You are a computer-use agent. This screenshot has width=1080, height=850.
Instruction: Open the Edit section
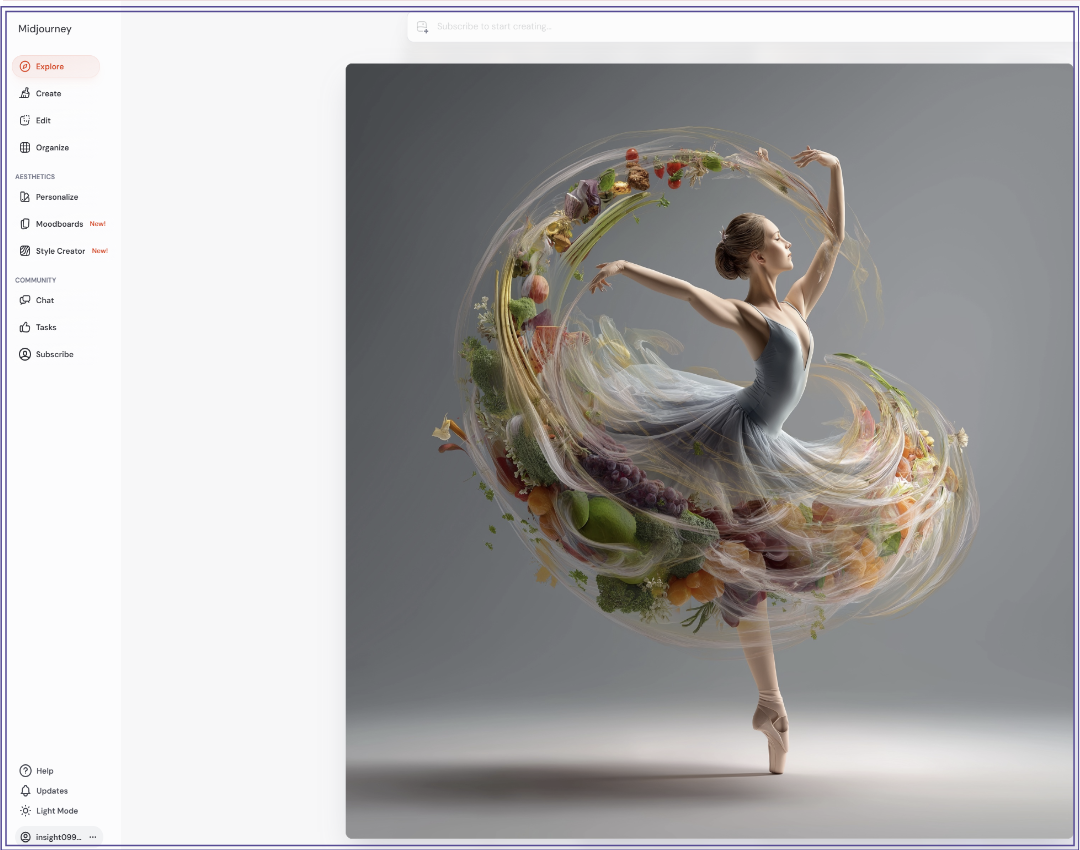pyautogui.click(x=43, y=121)
